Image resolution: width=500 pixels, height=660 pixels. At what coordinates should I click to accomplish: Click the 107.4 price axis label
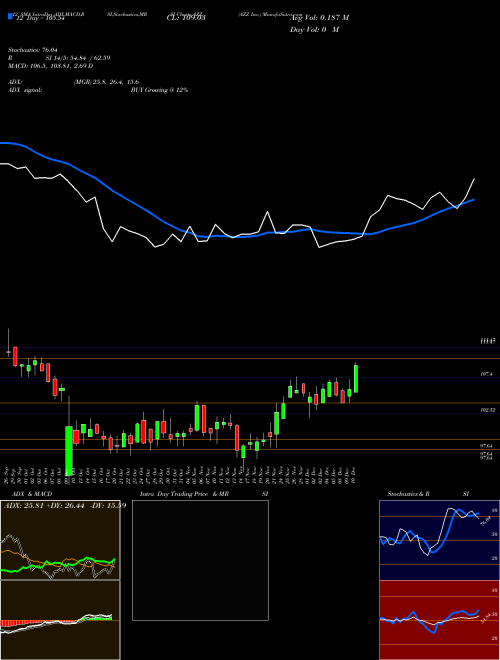click(x=487, y=374)
